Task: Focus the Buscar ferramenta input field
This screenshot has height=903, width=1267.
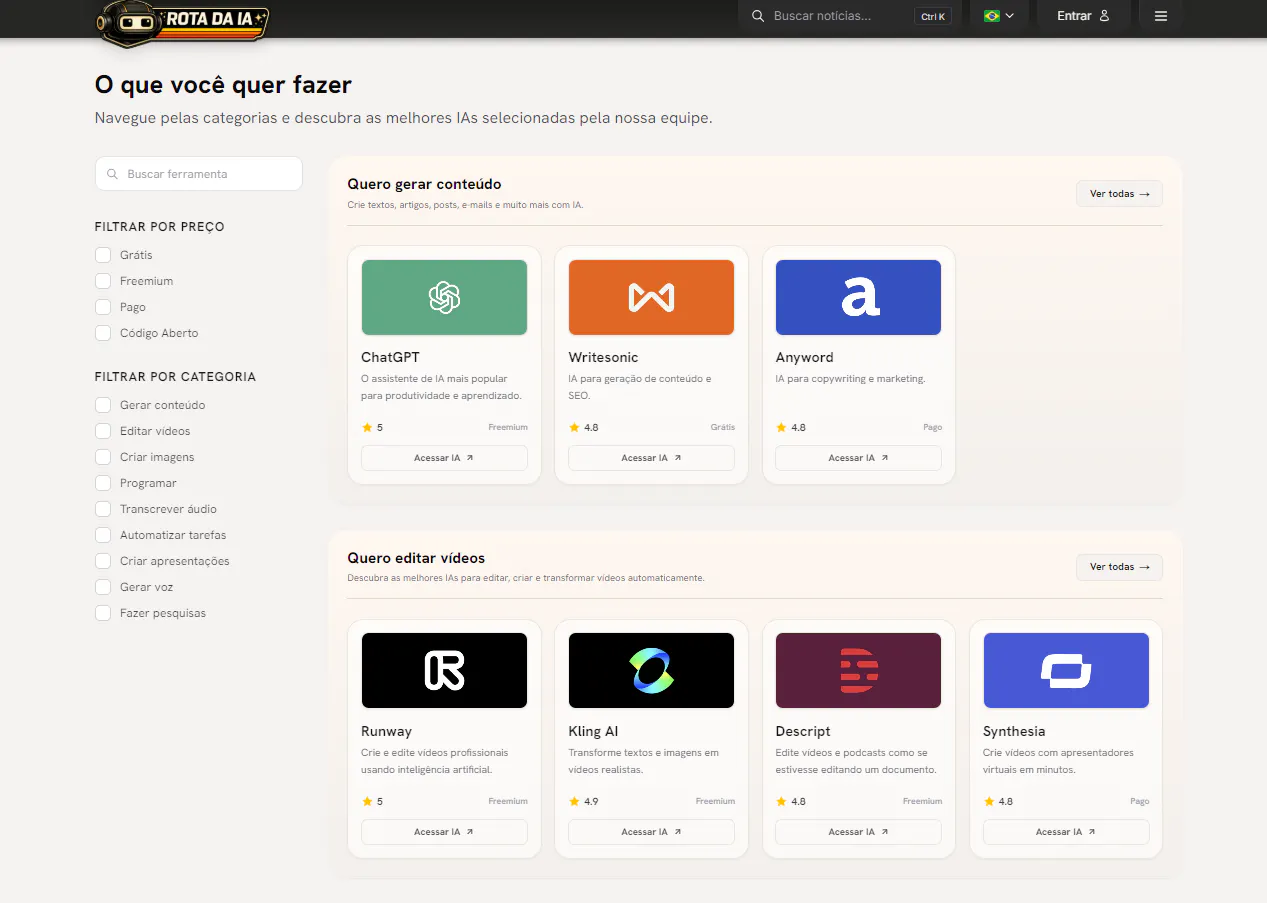Action: (199, 174)
